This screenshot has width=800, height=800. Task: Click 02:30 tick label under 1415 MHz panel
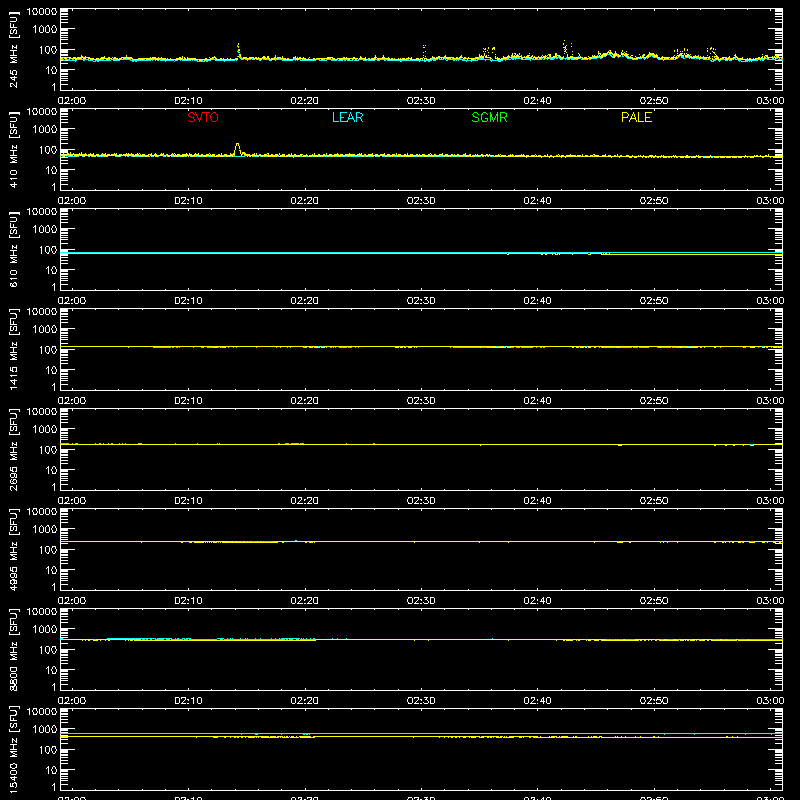point(421,401)
